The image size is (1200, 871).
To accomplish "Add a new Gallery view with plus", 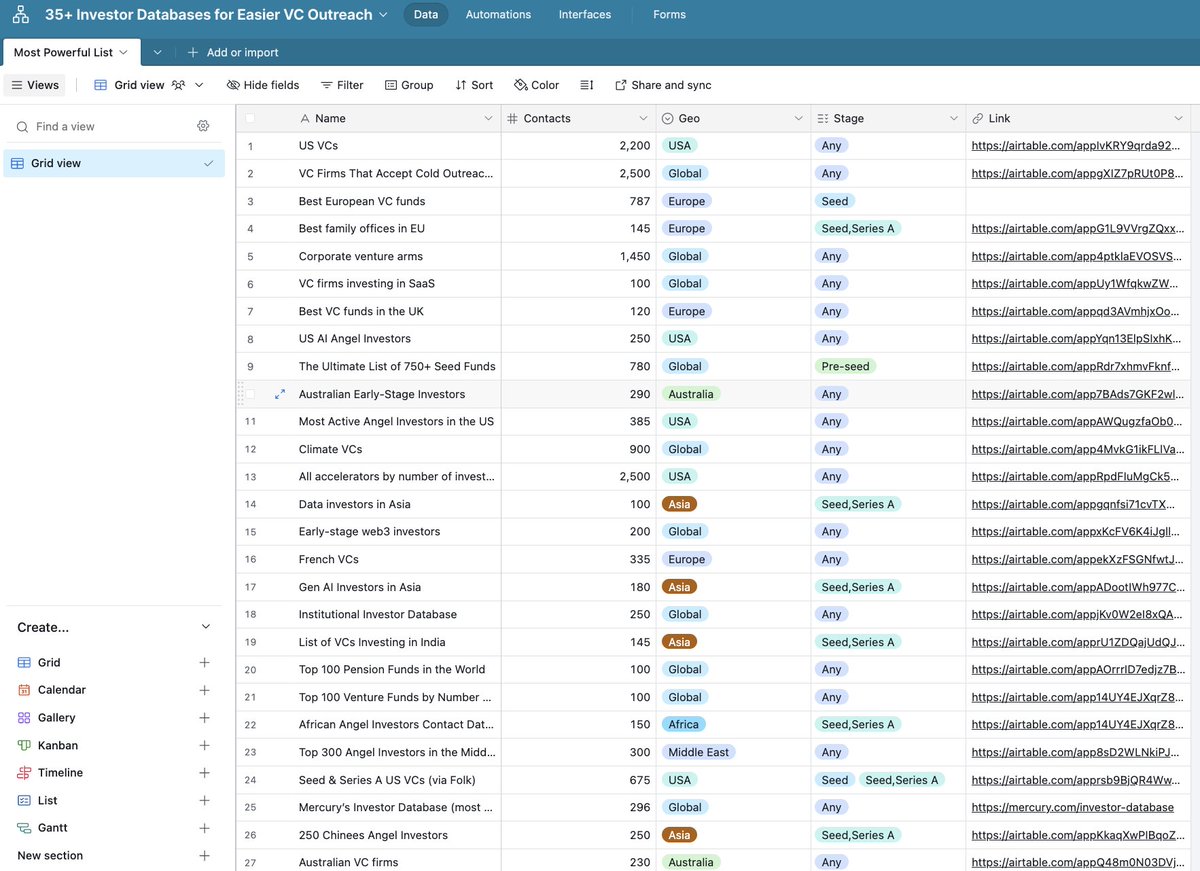I will click(x=204, y=717).
